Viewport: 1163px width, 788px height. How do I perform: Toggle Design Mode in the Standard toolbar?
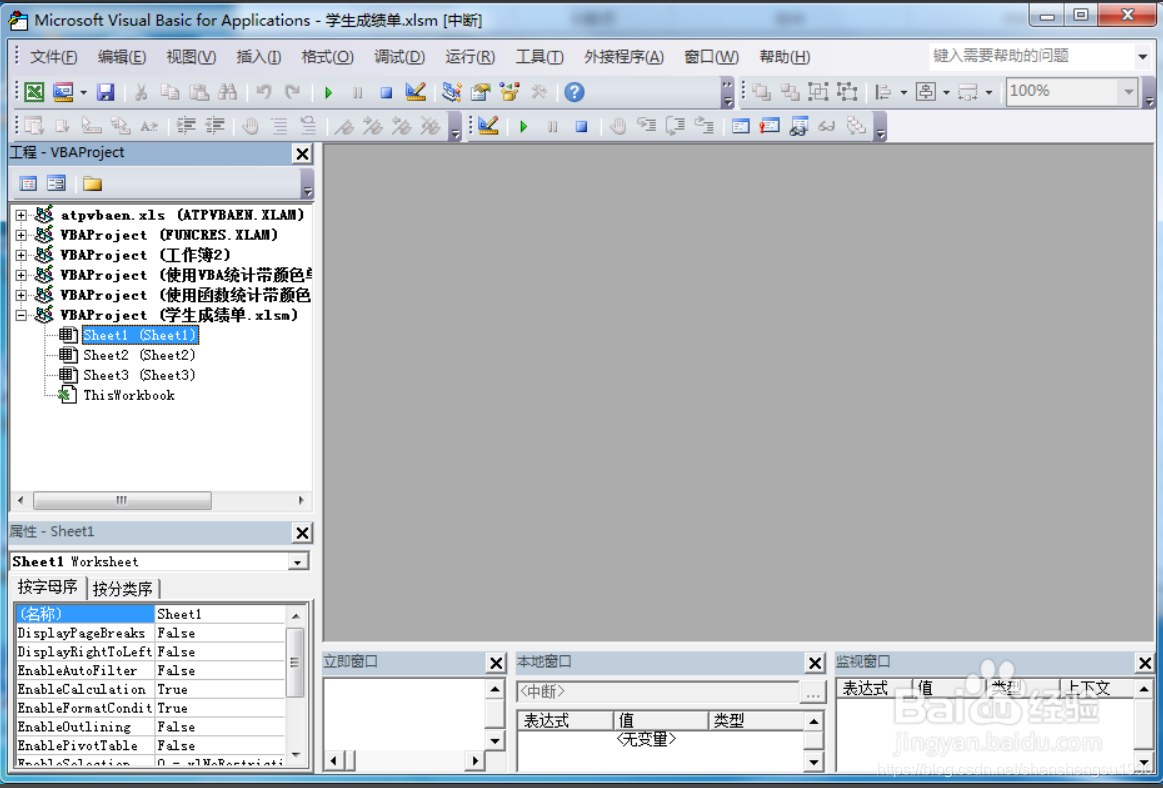tap(415, 92)
